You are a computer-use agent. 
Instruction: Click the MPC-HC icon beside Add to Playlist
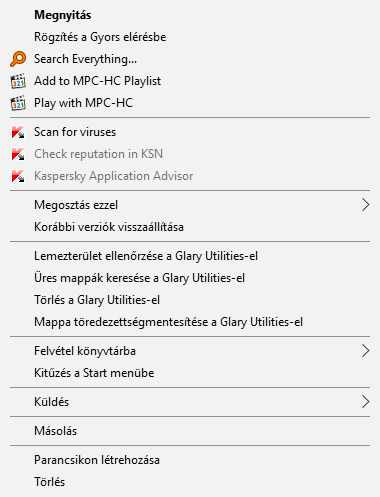coord(18,81)
